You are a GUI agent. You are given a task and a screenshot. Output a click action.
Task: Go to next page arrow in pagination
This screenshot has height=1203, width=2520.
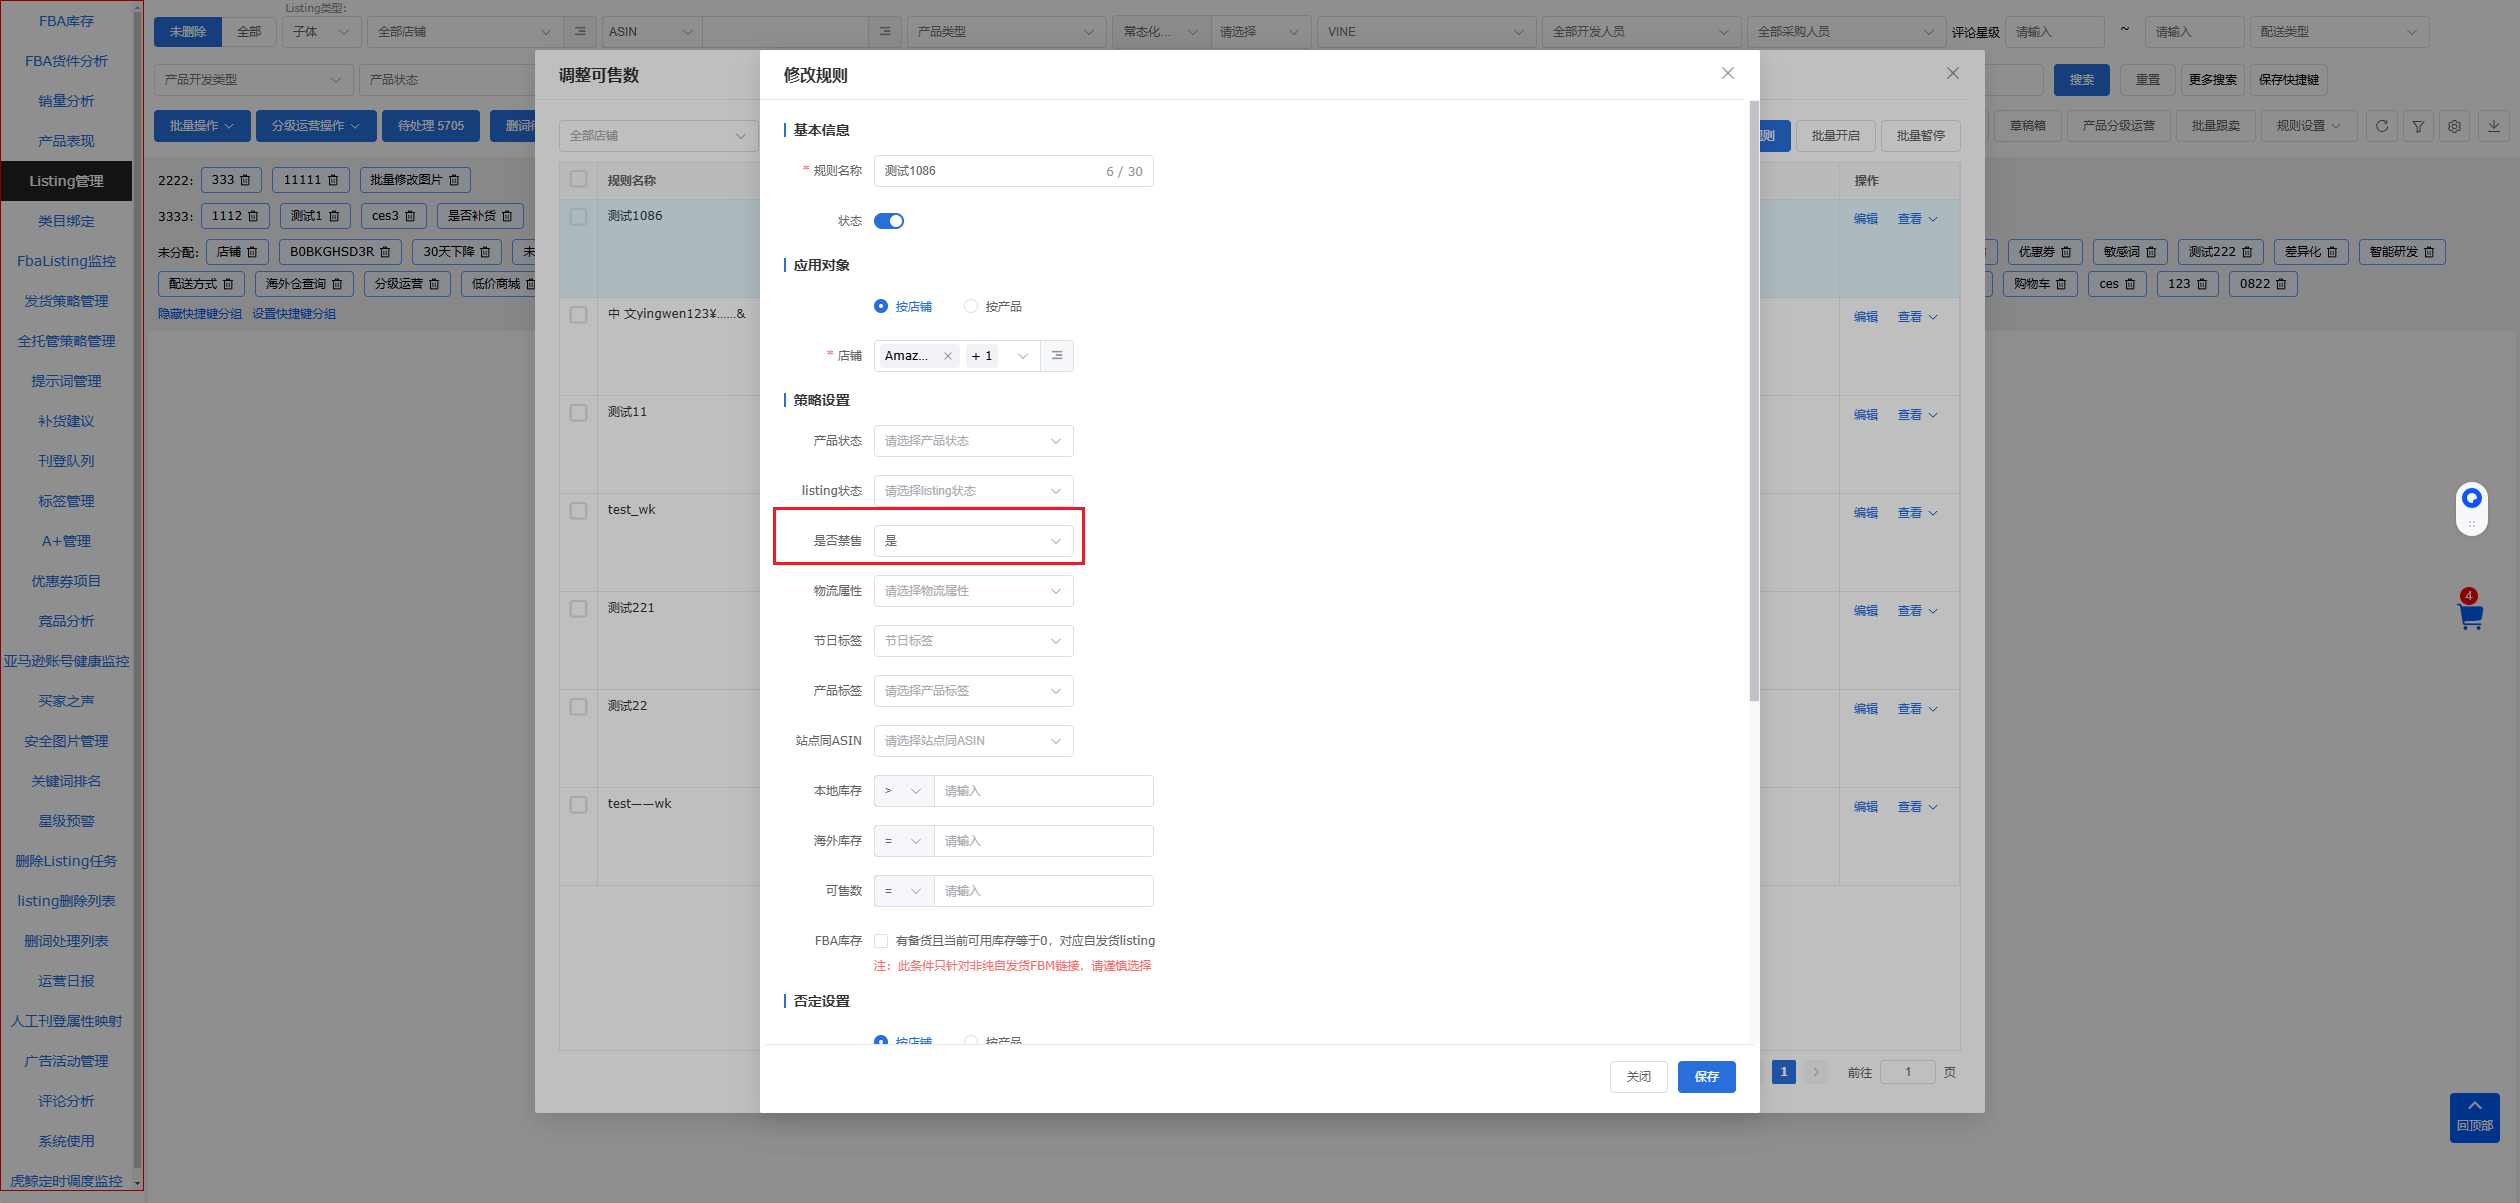(1816, 1072)
